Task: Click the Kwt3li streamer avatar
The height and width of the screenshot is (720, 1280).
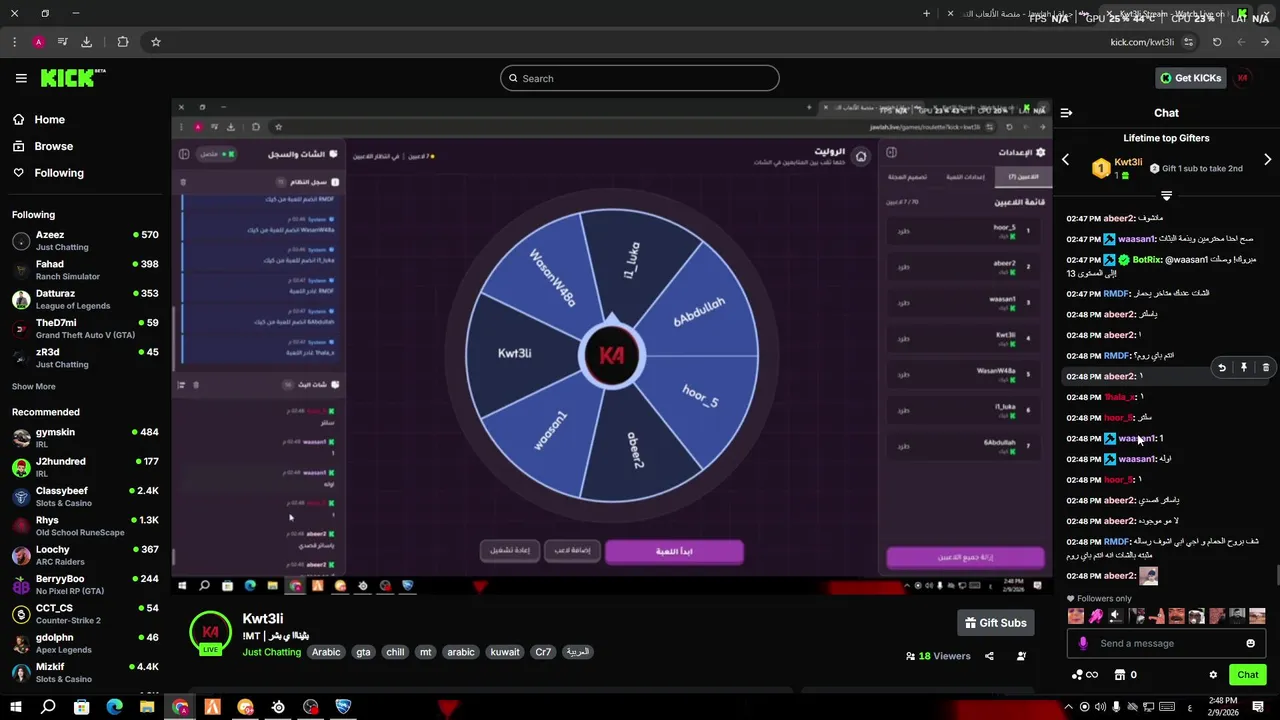Action: (210, 633)
